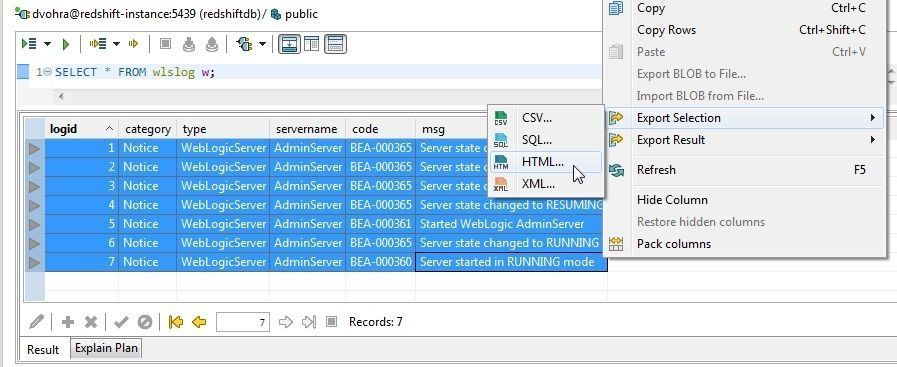The height and width of the screenshot is (367, 897).
Task: Click the stop fetching square icon near Records
Action: point(331,322)
